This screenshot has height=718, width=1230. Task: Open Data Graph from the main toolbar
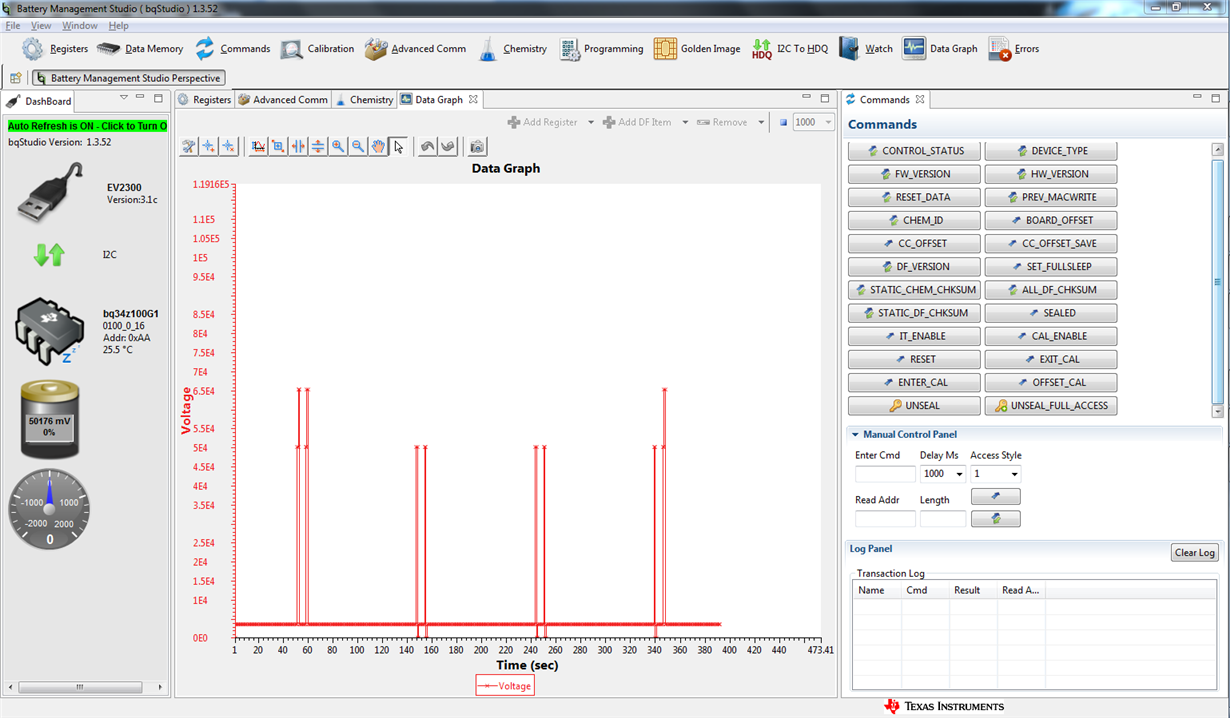pos(939,48)
